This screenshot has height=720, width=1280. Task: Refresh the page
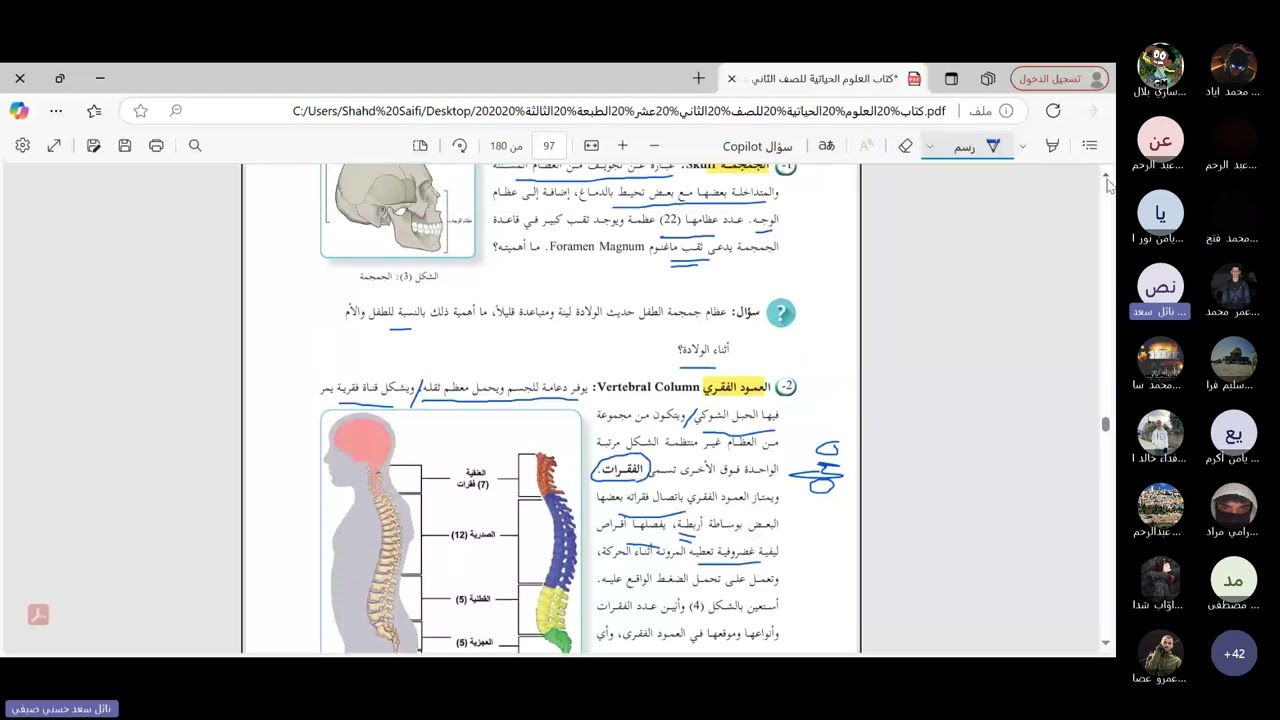point(1053,111)
